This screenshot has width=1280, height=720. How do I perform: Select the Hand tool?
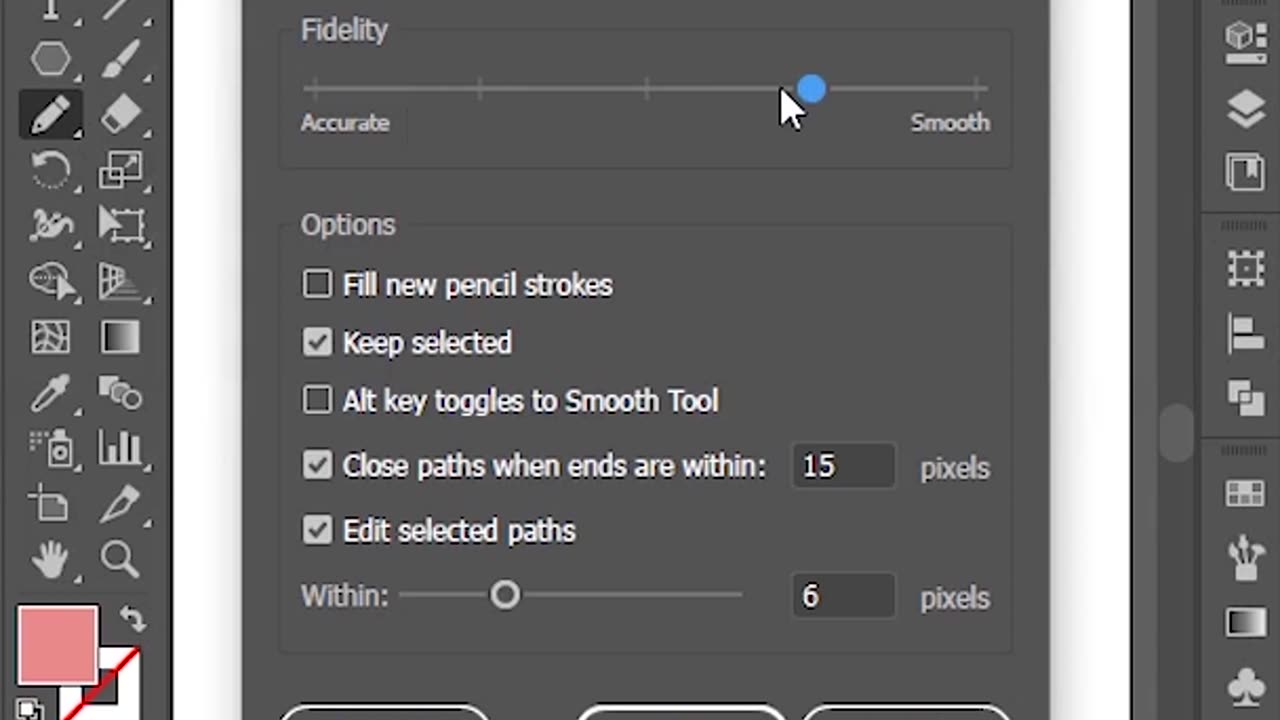48,559
